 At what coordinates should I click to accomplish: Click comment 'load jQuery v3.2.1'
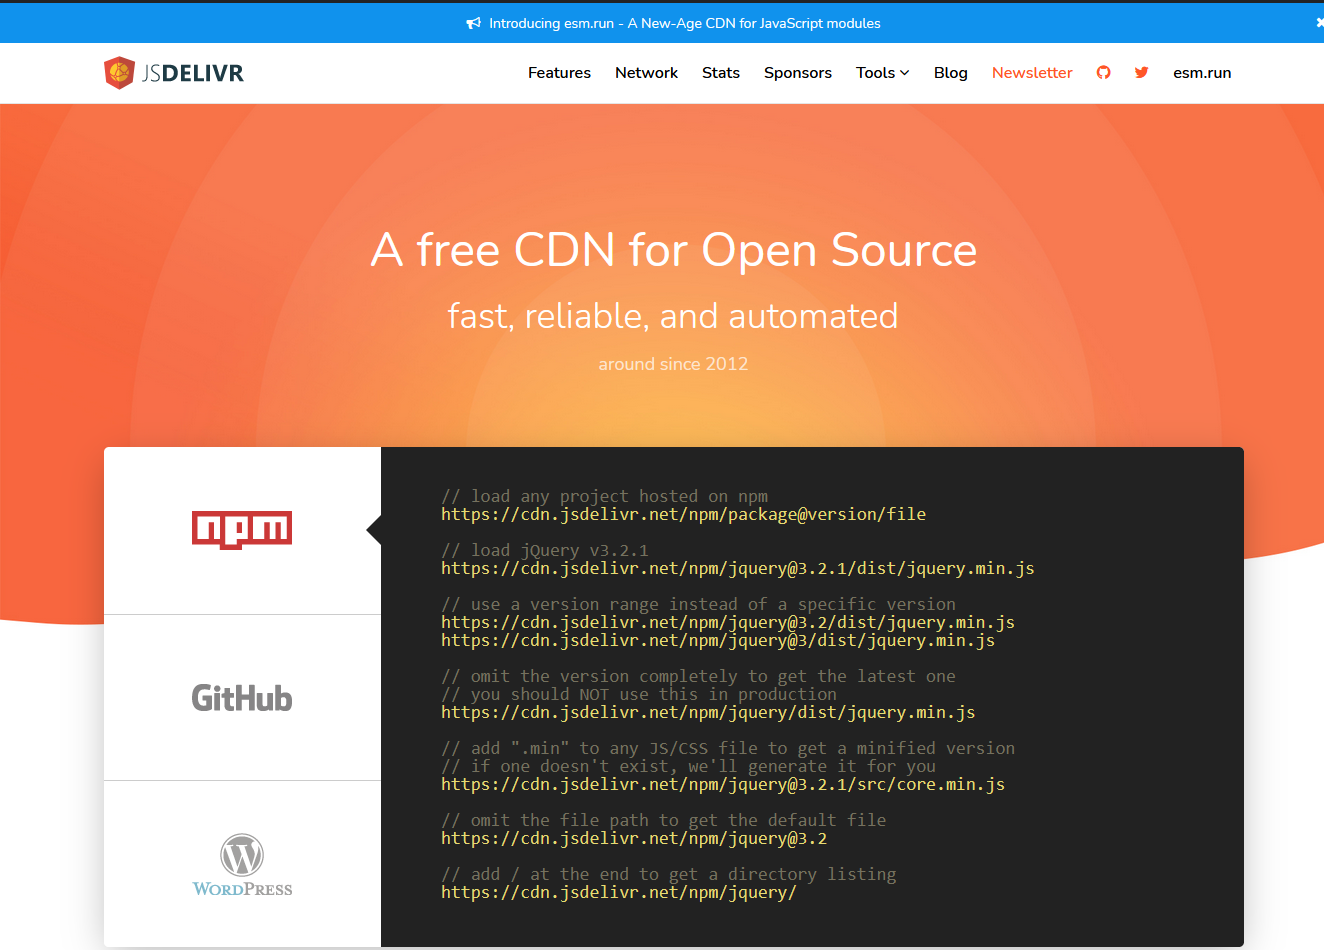click(545, 550)
